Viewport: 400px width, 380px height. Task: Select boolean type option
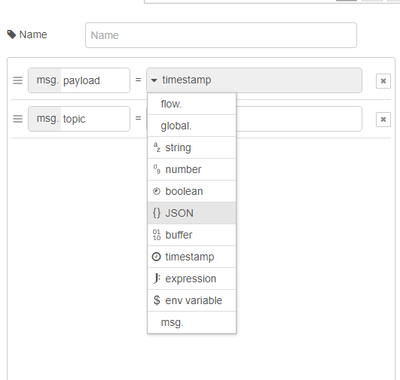click(x=192, y=191)
